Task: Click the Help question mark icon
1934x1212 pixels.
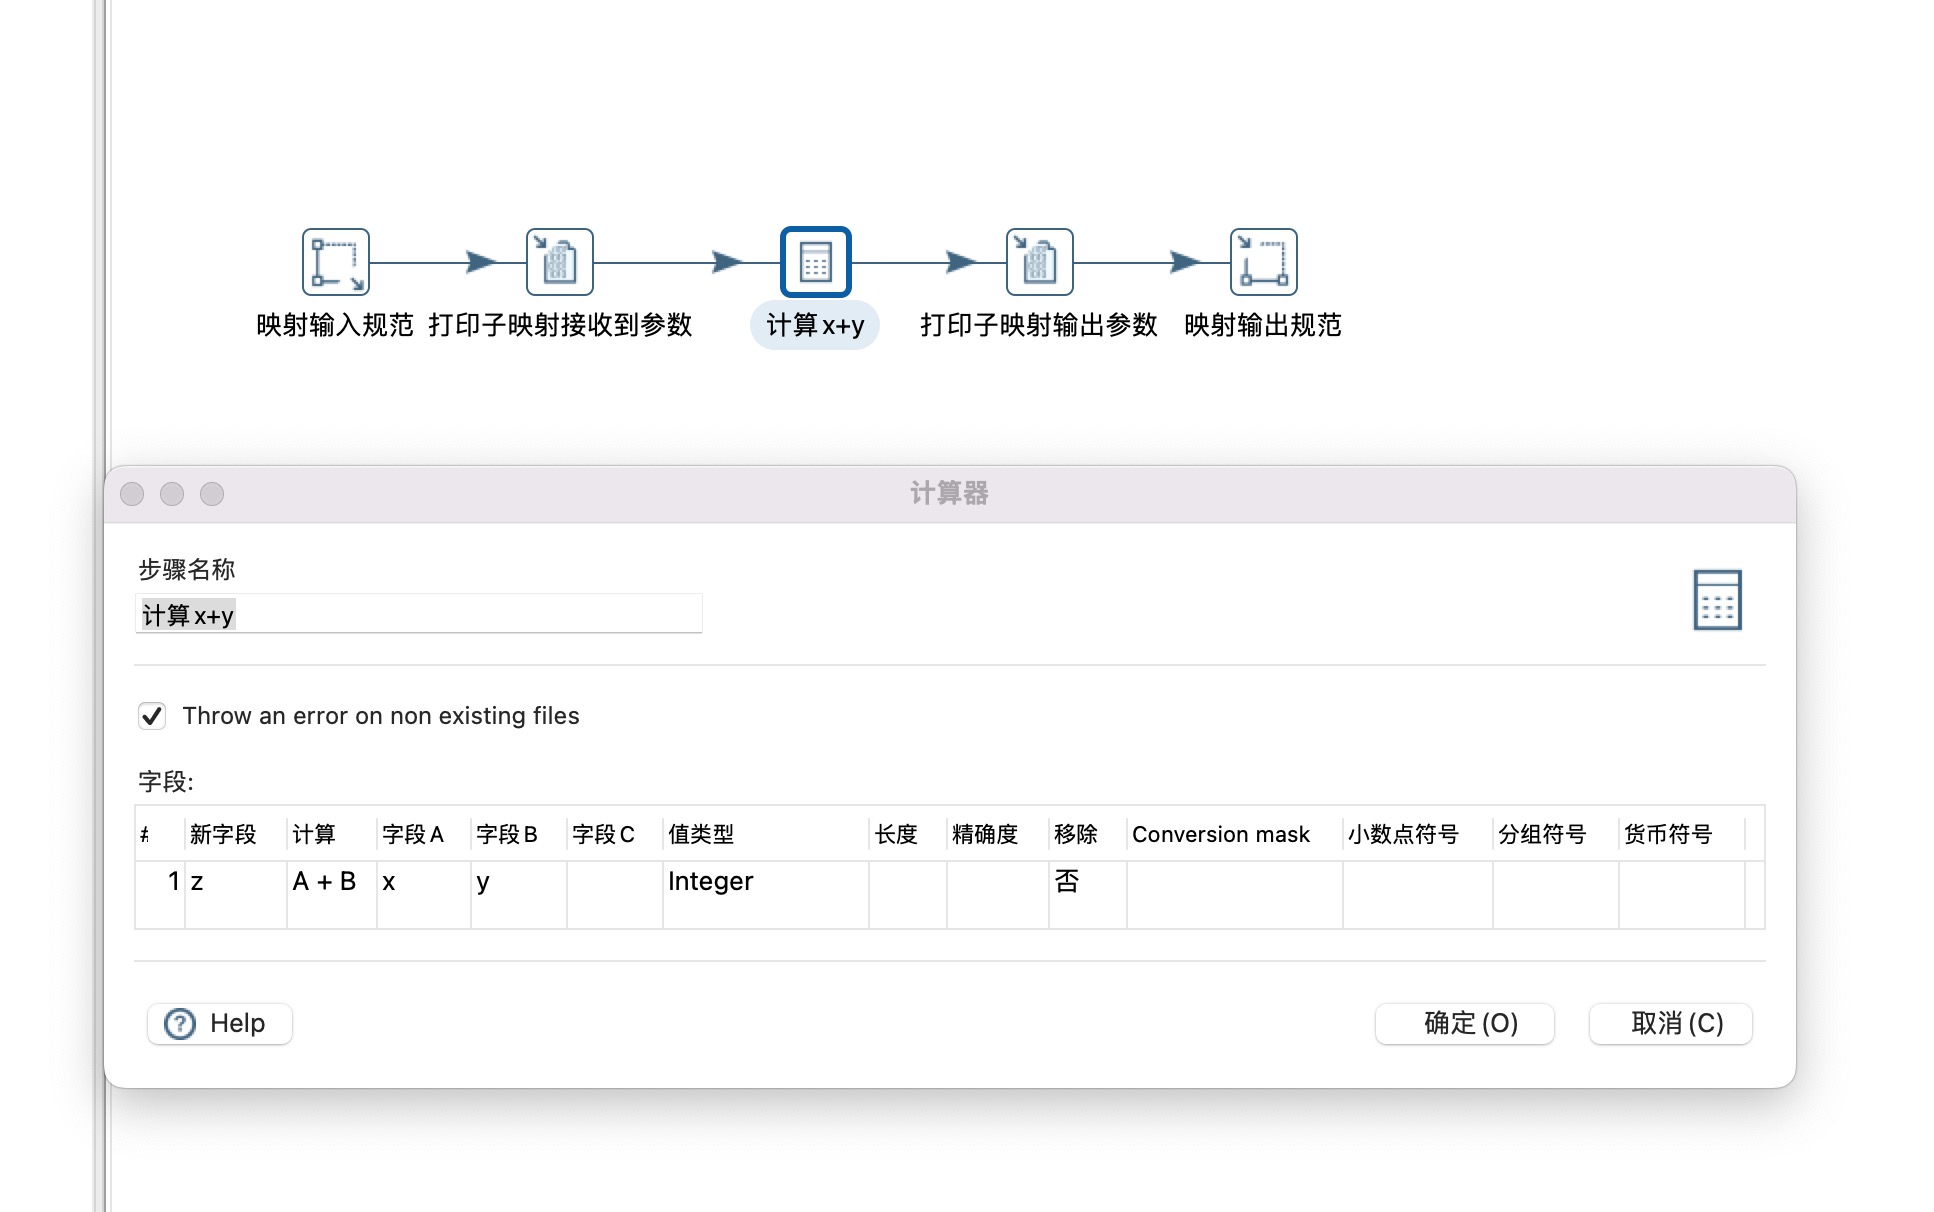Action: 180,1024
